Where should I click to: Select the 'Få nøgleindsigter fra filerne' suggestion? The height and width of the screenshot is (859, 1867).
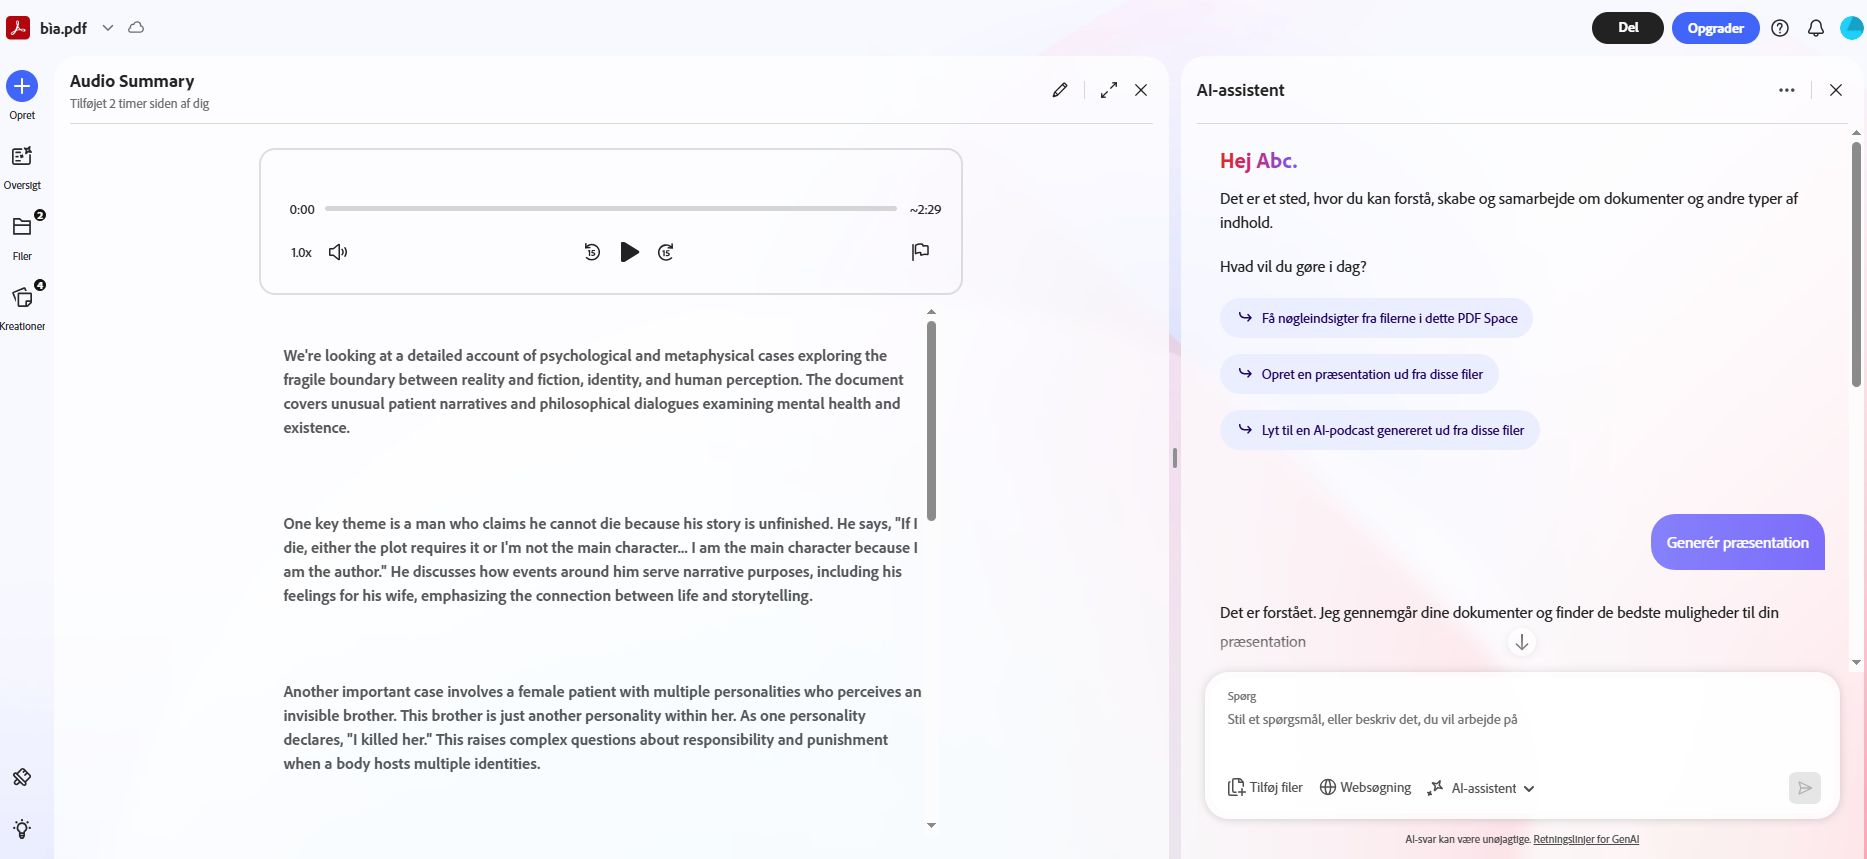pyautogui.click(x=1376, y=318)
